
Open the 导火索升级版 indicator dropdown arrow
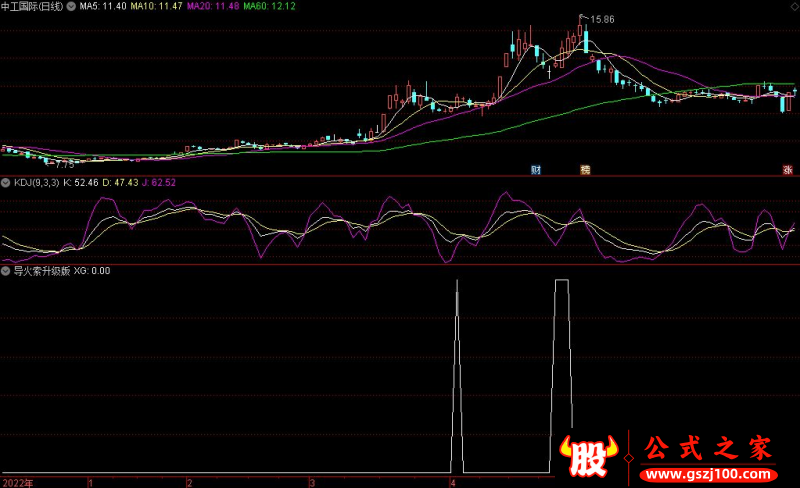[x=5, y=270]
